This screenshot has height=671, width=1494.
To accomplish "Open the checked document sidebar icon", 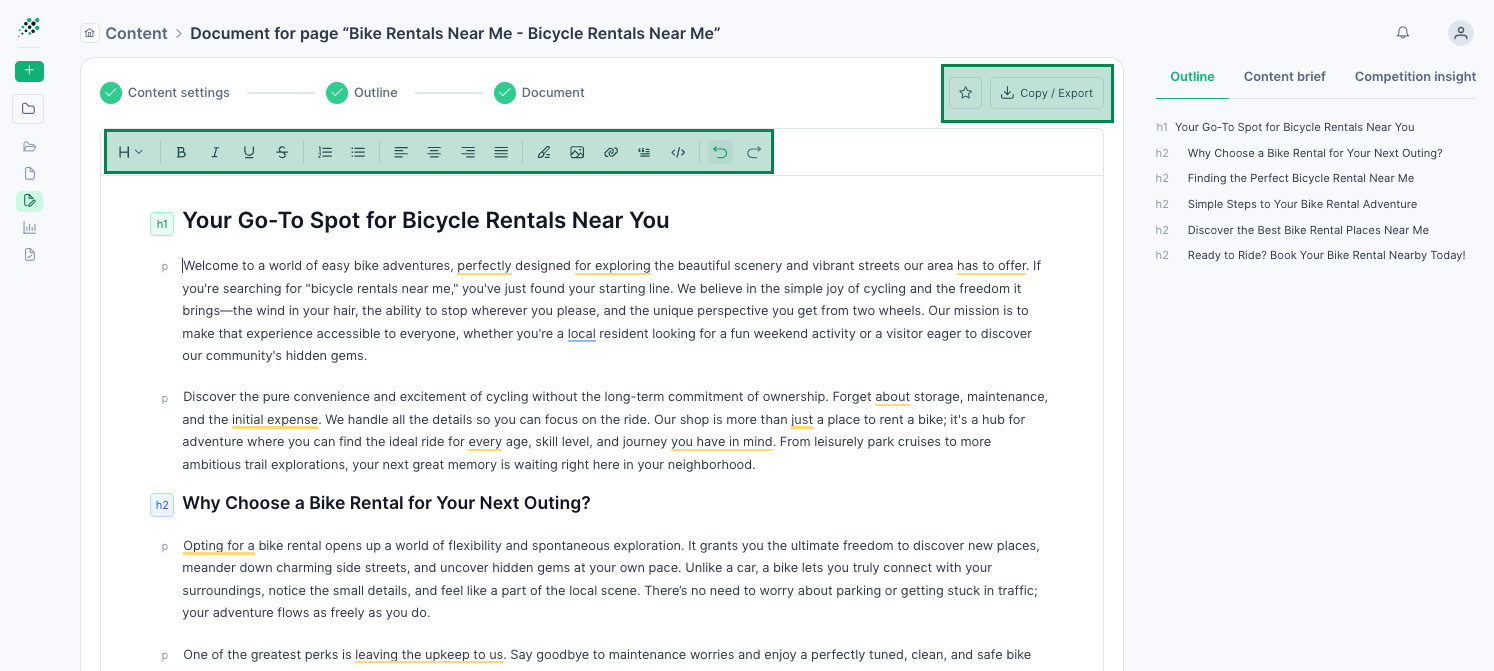I will click(29, 255).
